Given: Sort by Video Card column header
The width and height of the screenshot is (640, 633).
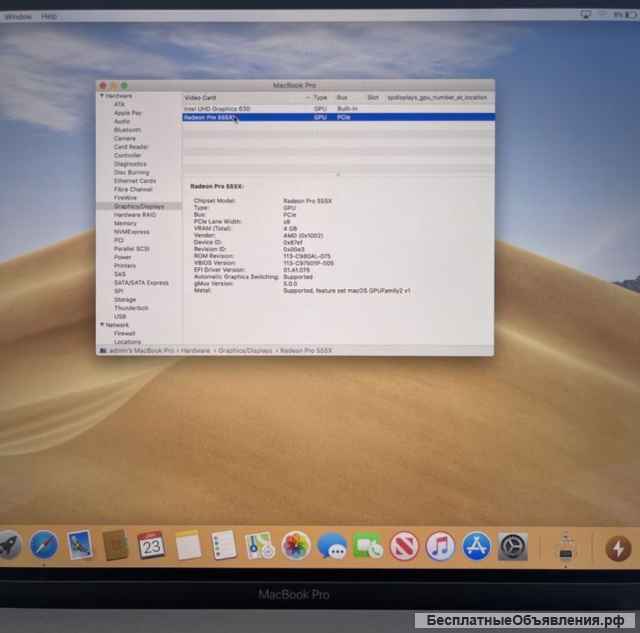Looking at the screenshot, I should point(200,98).
